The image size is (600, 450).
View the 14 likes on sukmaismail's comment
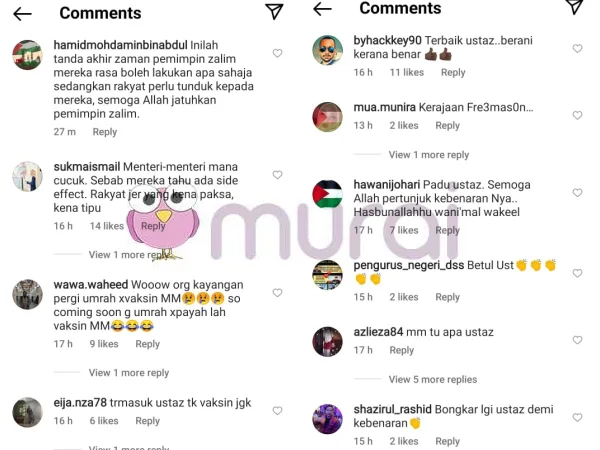pos(107,226)
